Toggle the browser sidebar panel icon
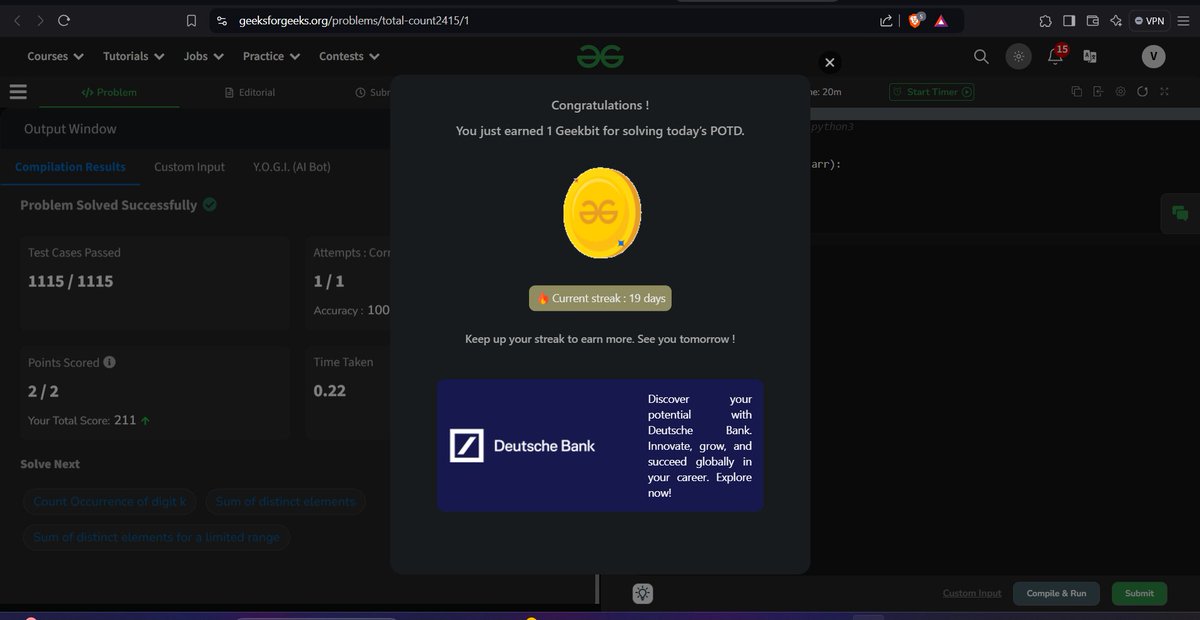 pos(1069,20)
